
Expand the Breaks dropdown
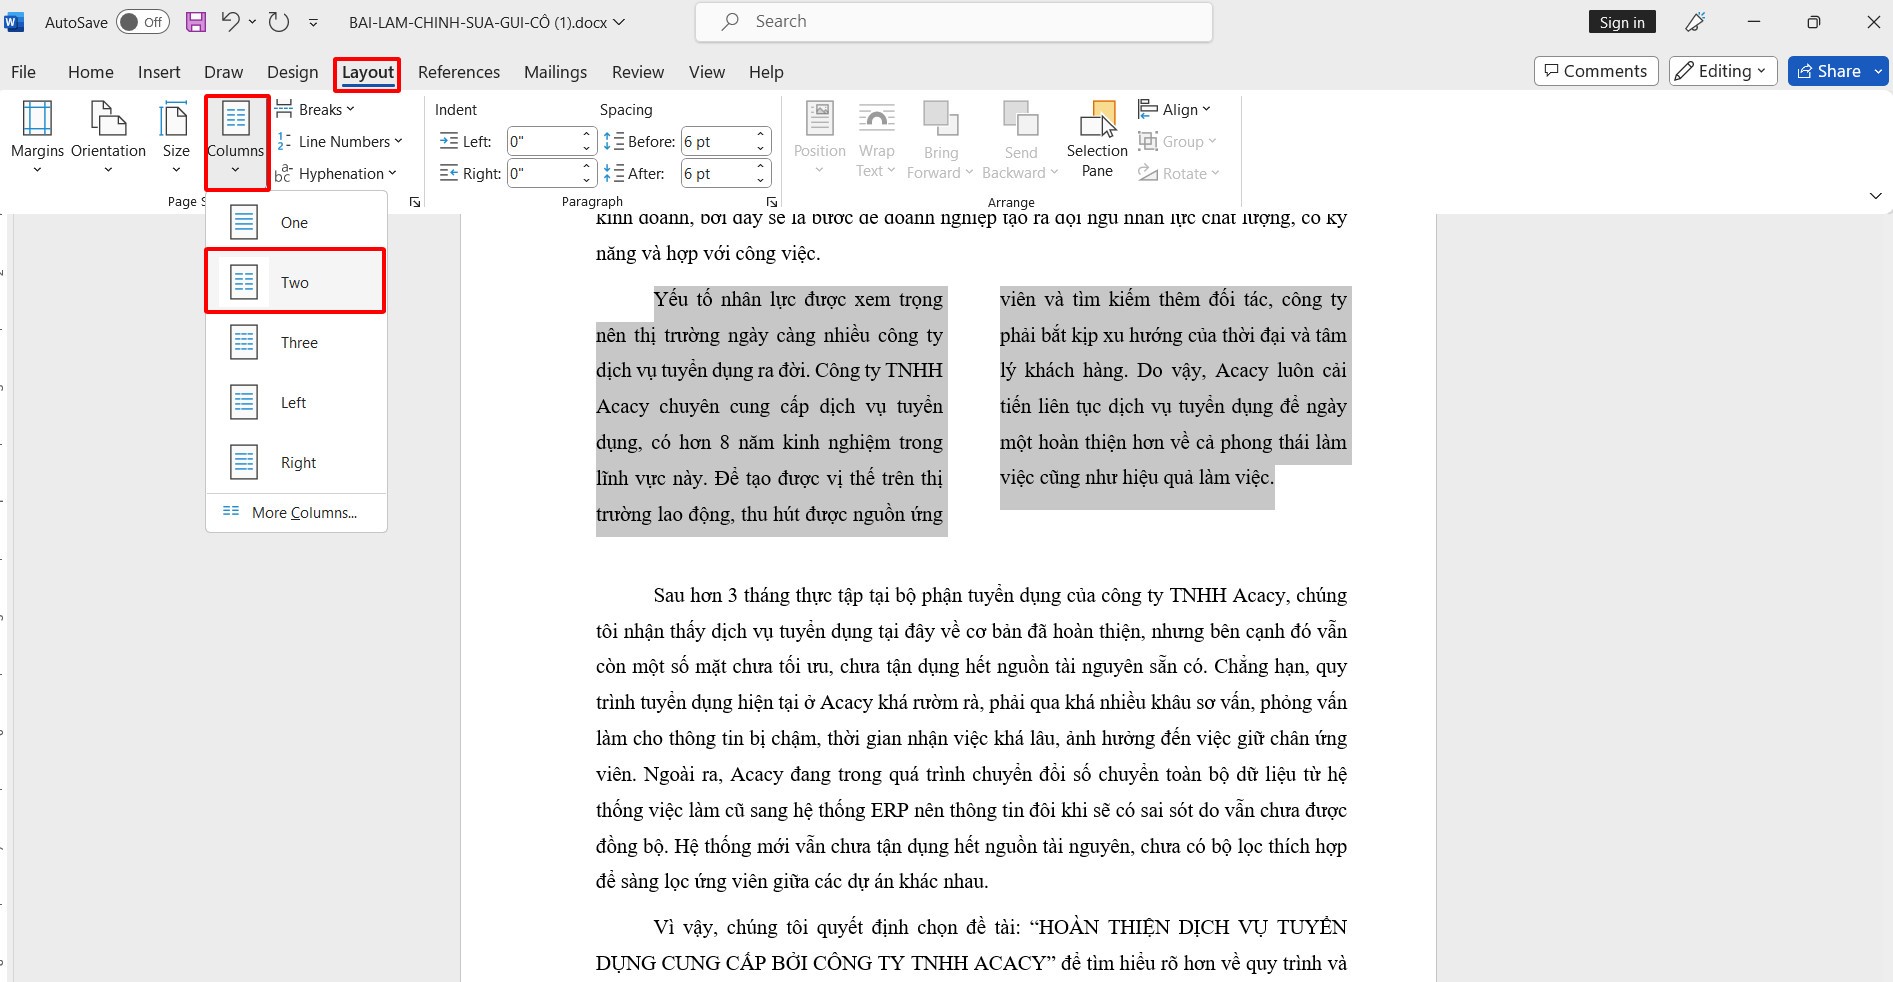tap(315, 109)
